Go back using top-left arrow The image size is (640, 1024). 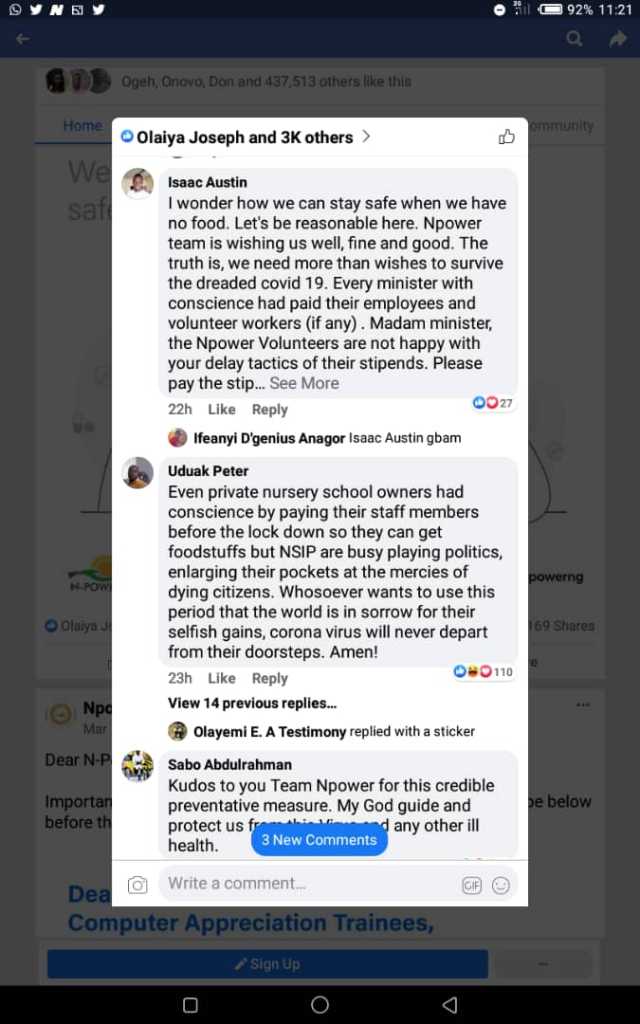[x=23, y=39]
